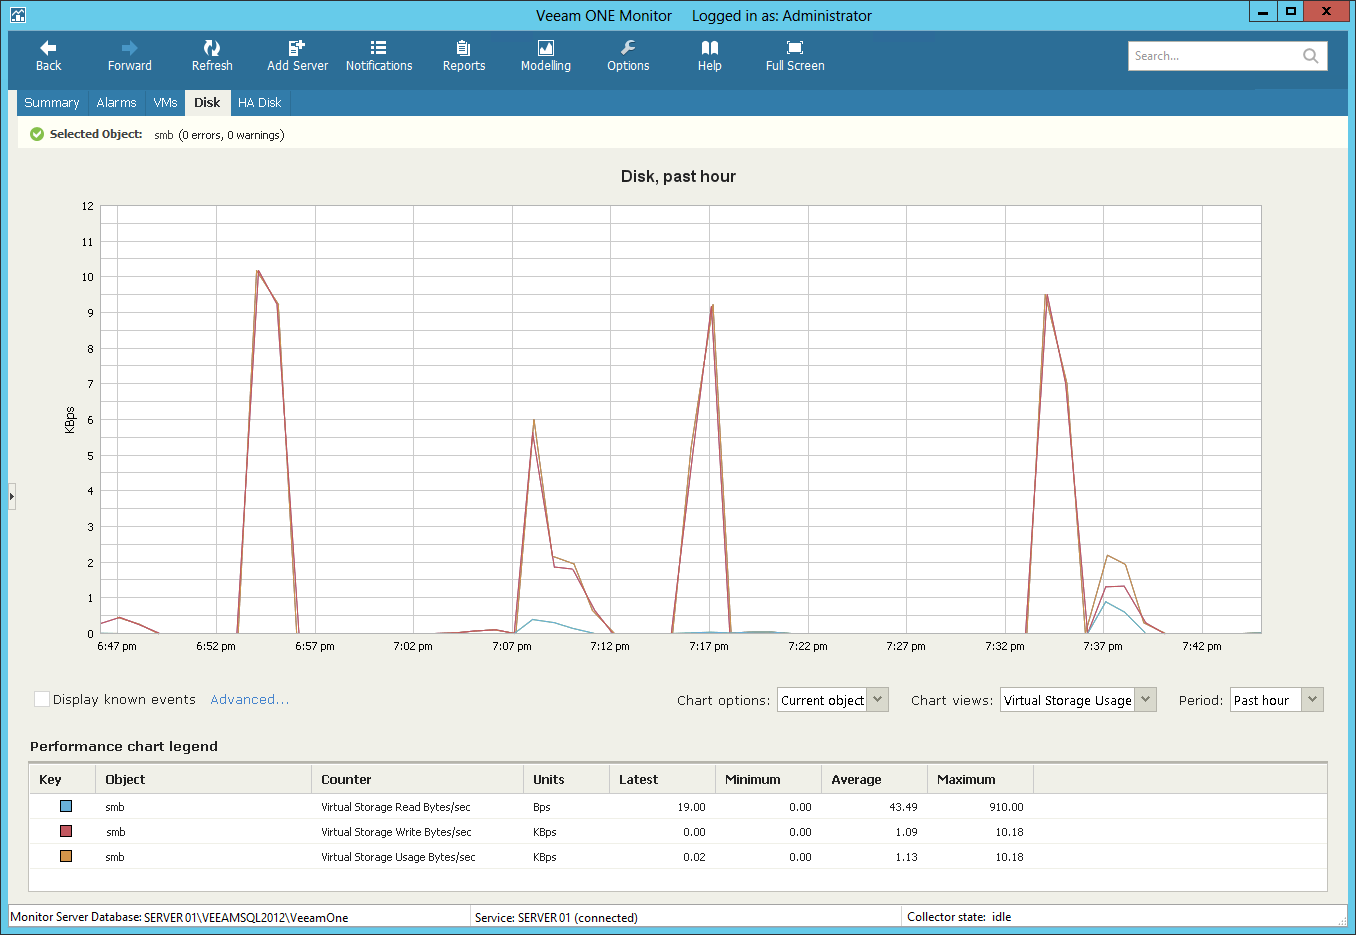Open the Help book icon

tap(709, 48)
